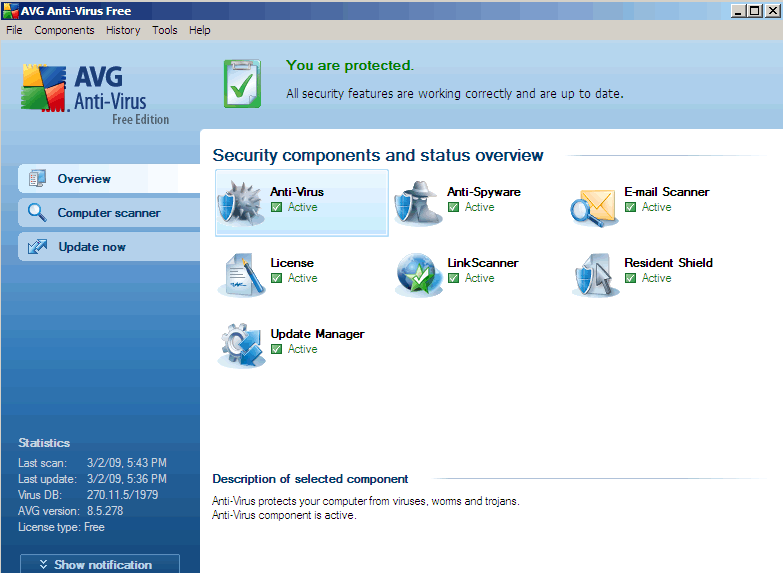
Task: Open the Update Manager gear icon
Action: click(x=242, y=345)
